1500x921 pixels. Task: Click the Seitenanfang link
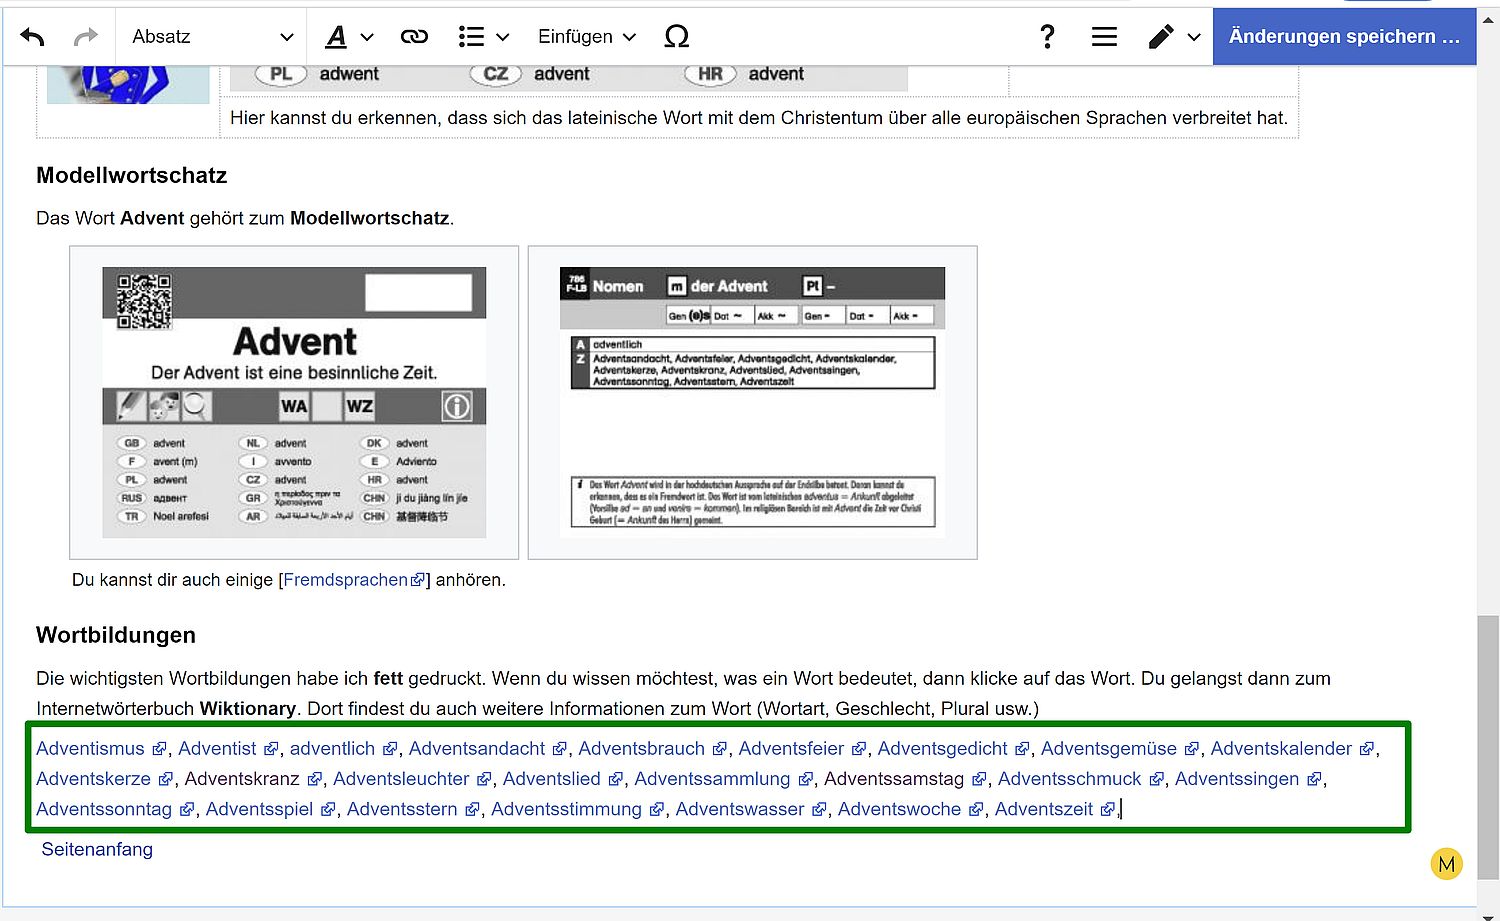coord(97,850)
